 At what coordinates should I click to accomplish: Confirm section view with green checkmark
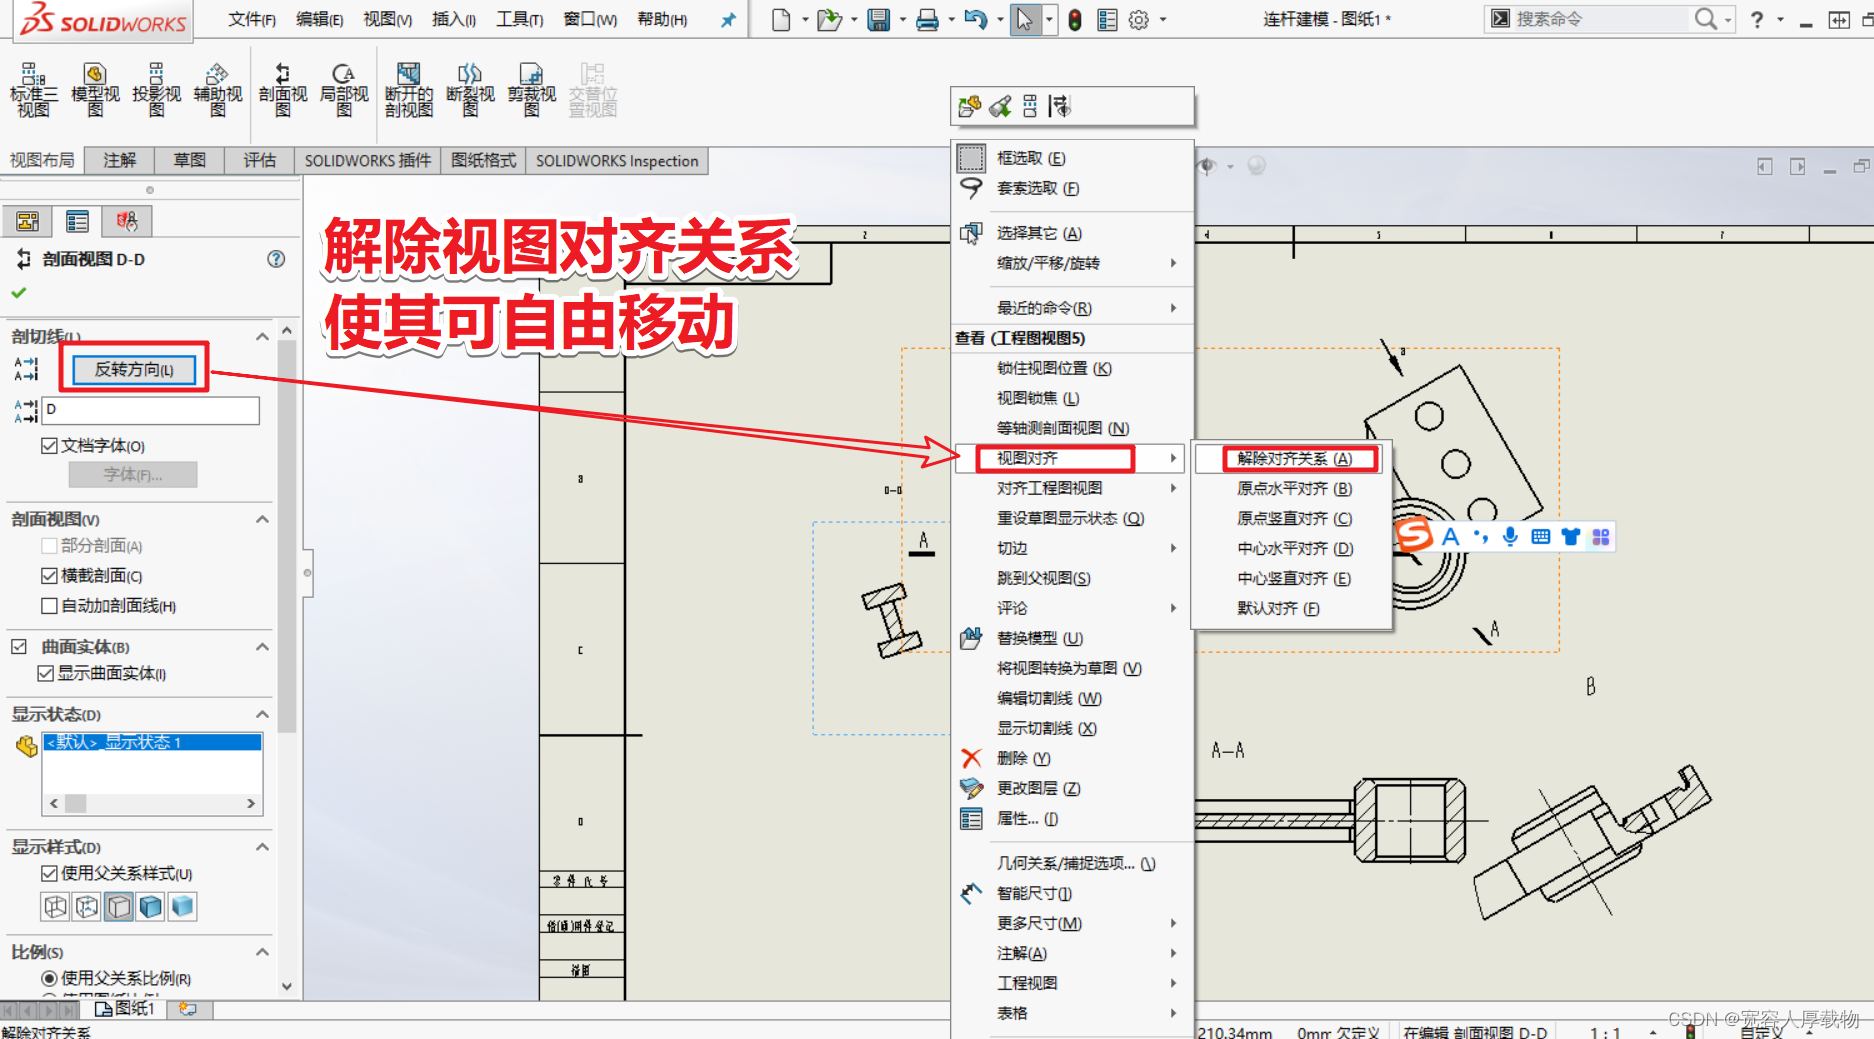[18, 293]
